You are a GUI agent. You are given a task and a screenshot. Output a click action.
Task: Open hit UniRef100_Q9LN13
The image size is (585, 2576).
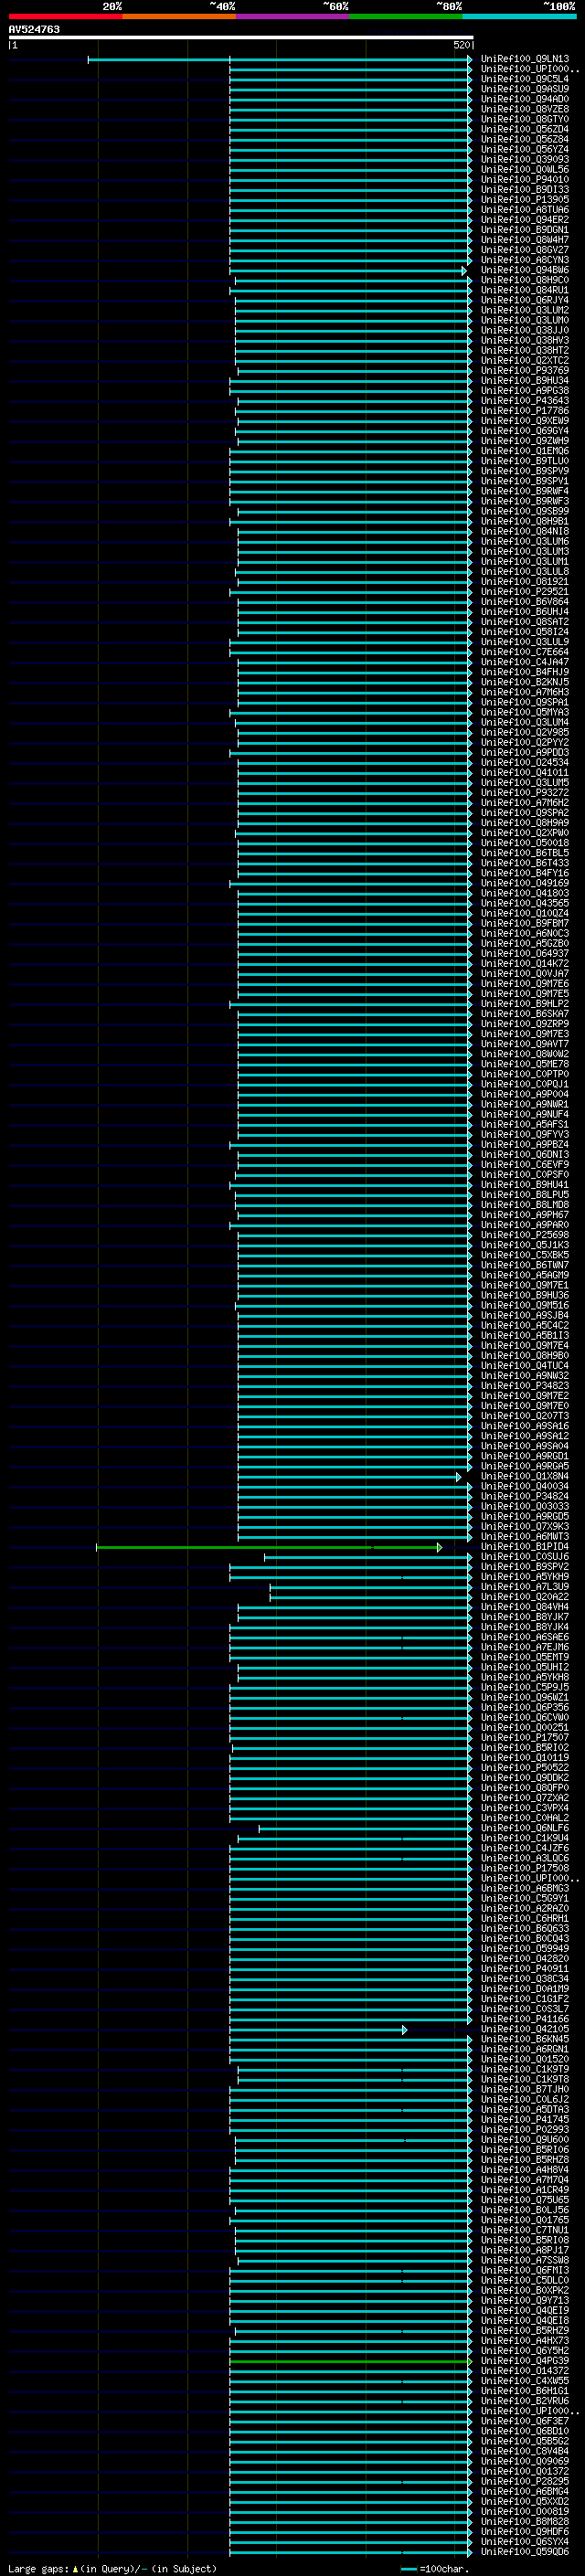[525, 59]
